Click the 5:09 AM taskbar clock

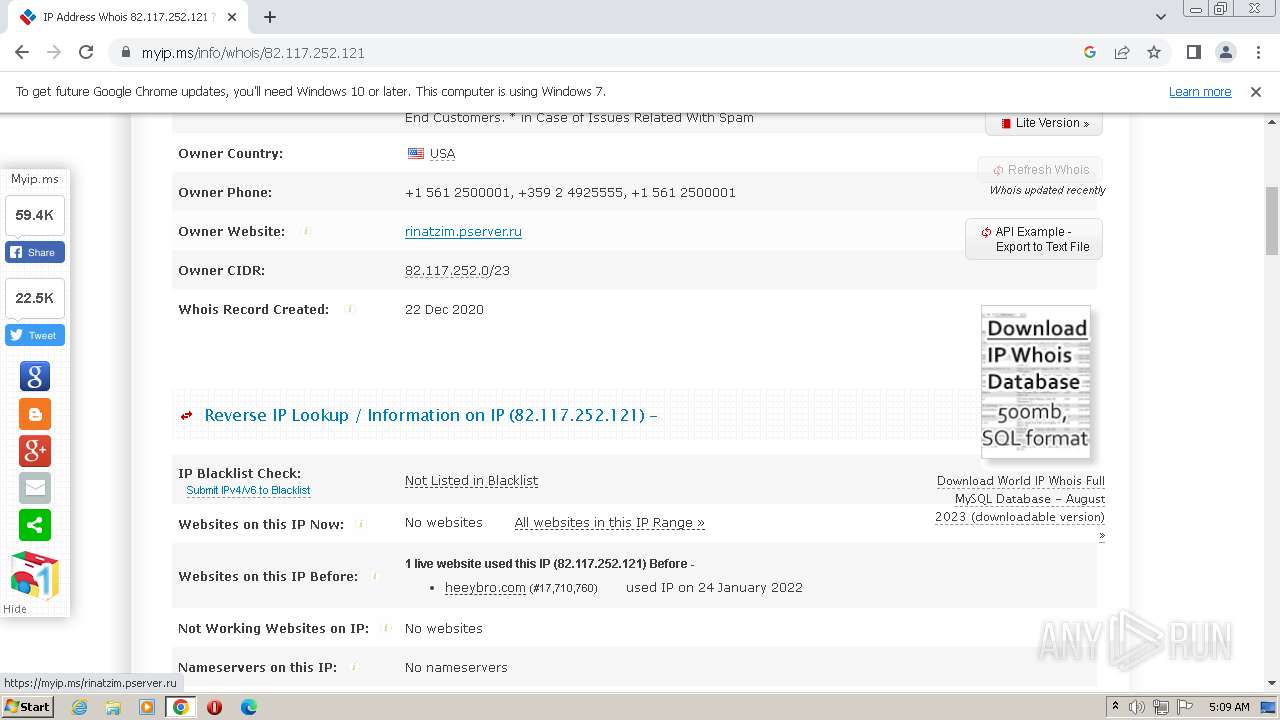pyautogui.click(x=1229, y=707)
